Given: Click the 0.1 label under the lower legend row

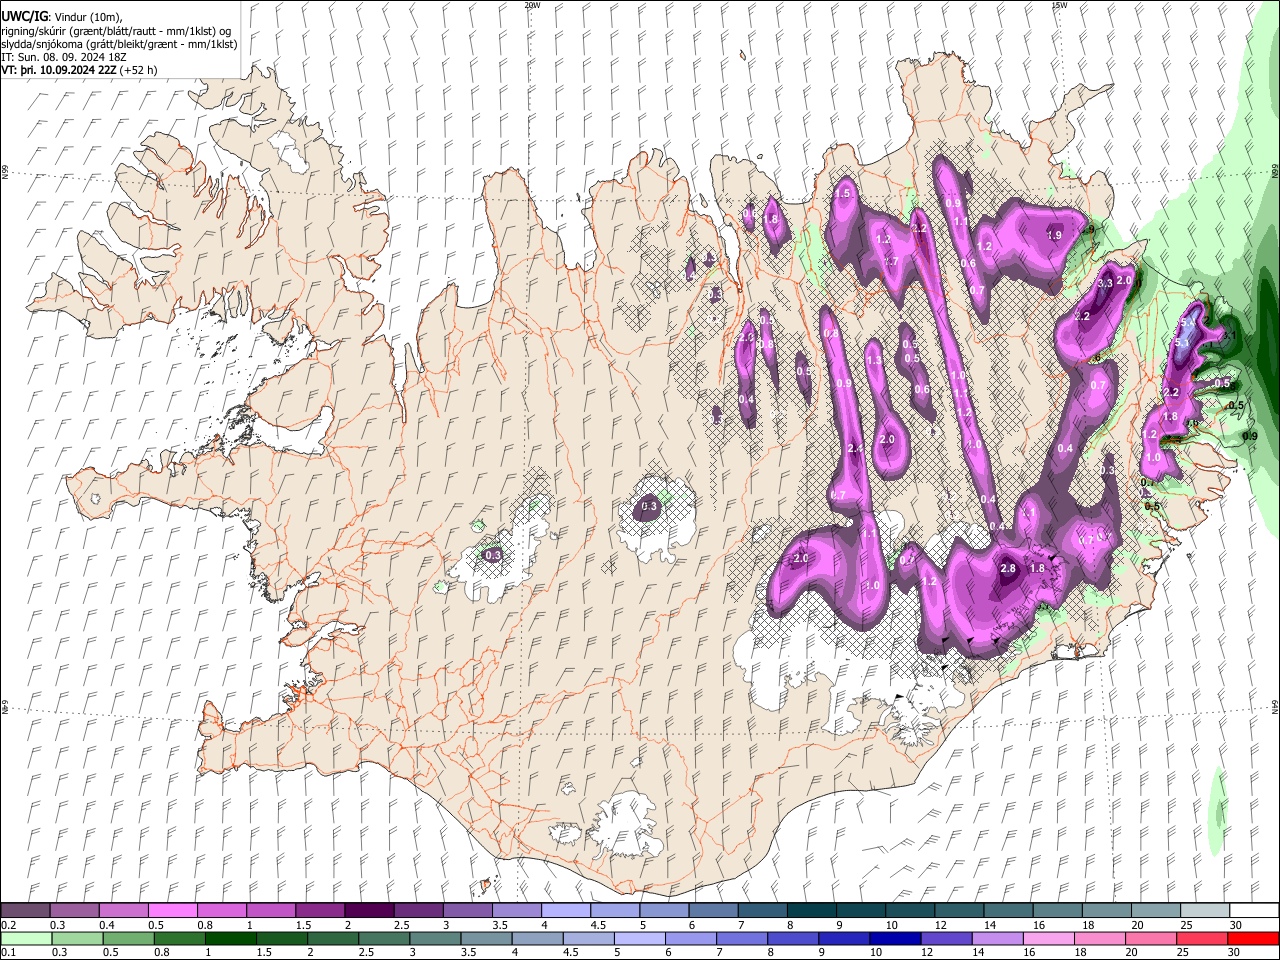Looking at the screenshot, I should coord(9,952).
